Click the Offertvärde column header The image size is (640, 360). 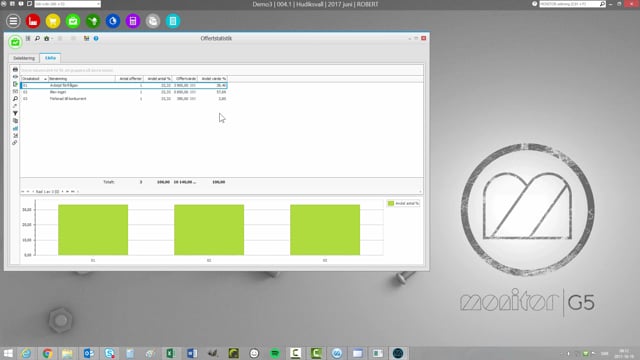185,78
